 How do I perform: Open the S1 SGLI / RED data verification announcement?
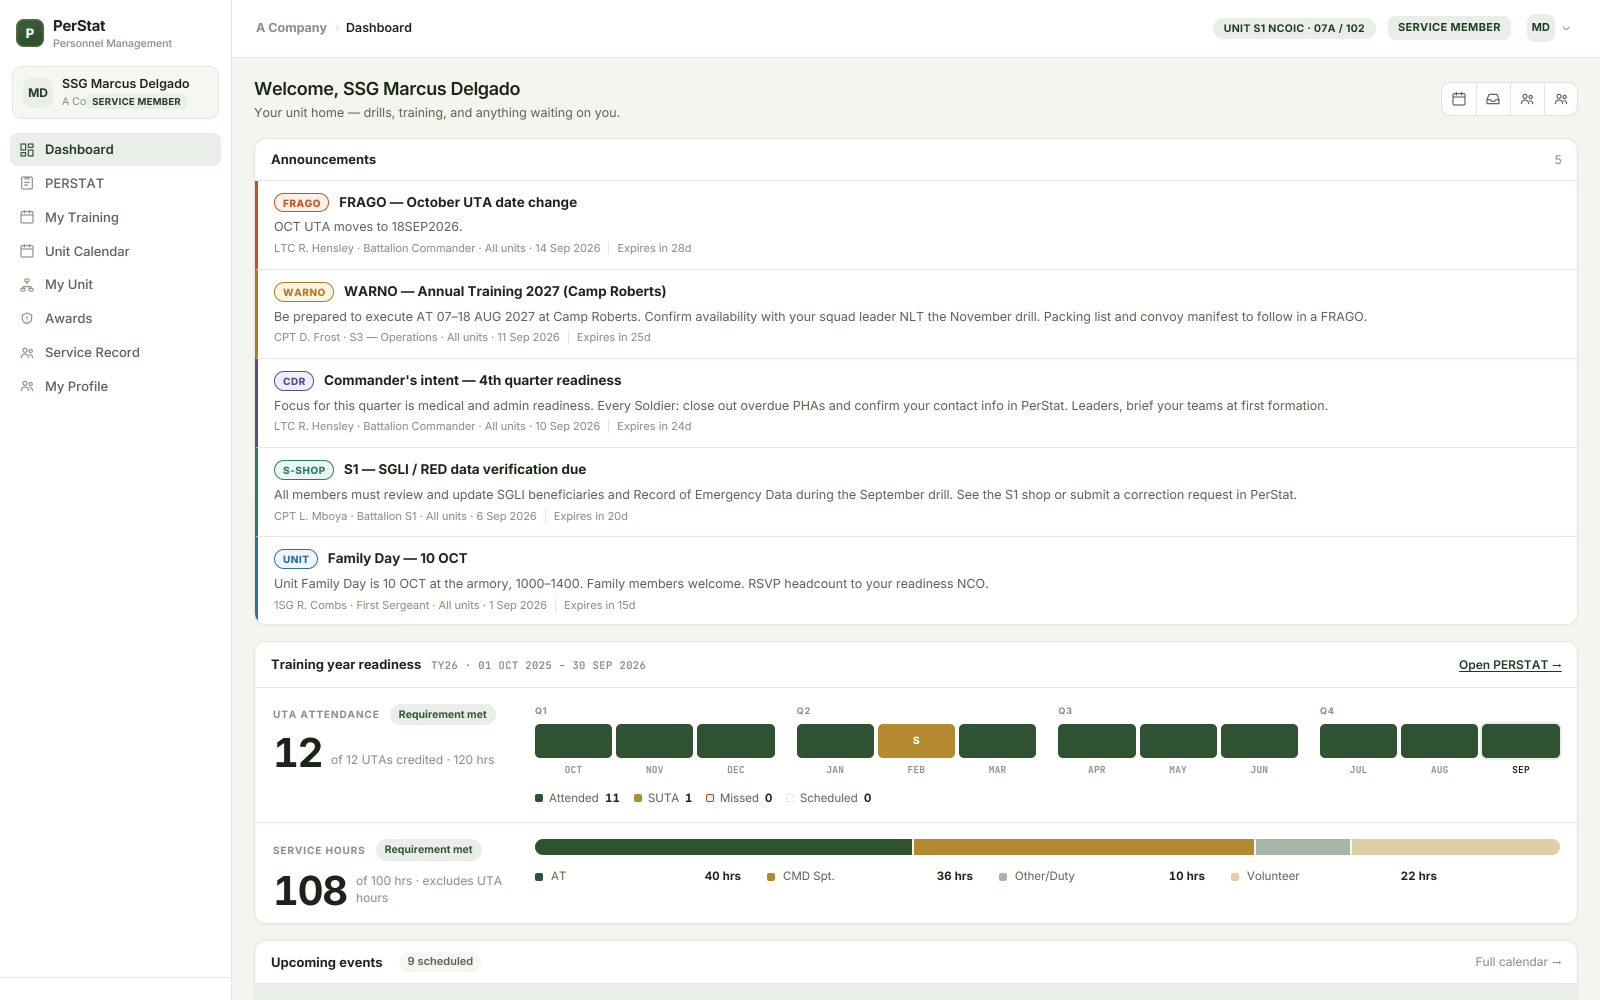click(916, 492)
